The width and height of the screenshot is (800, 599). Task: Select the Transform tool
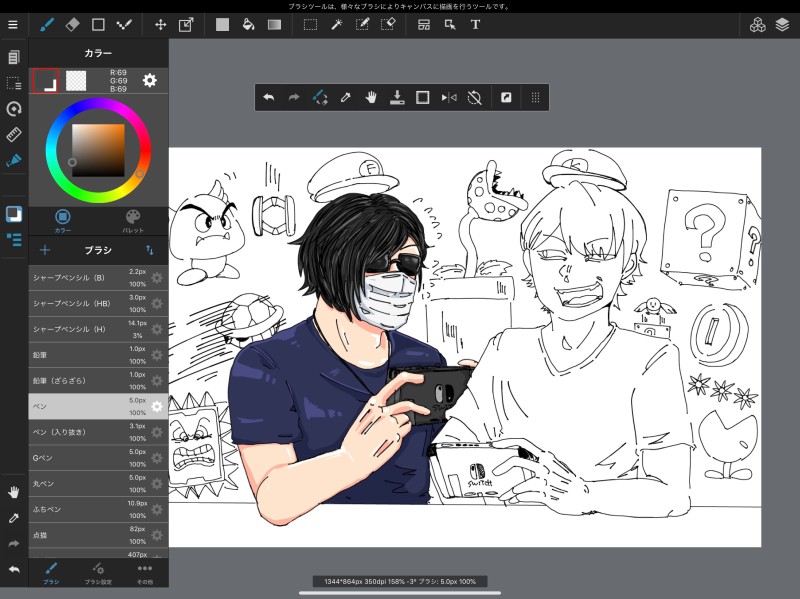pos(186,24)
